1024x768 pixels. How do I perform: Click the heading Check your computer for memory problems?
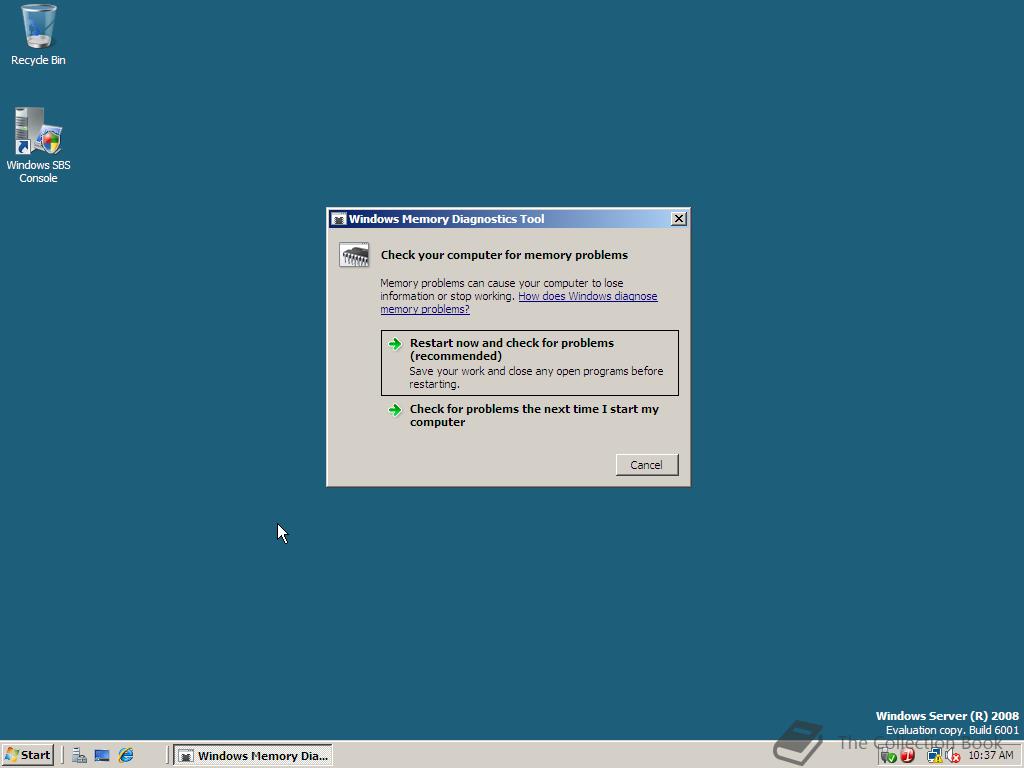pyautogui.click(x=504, y=255)
